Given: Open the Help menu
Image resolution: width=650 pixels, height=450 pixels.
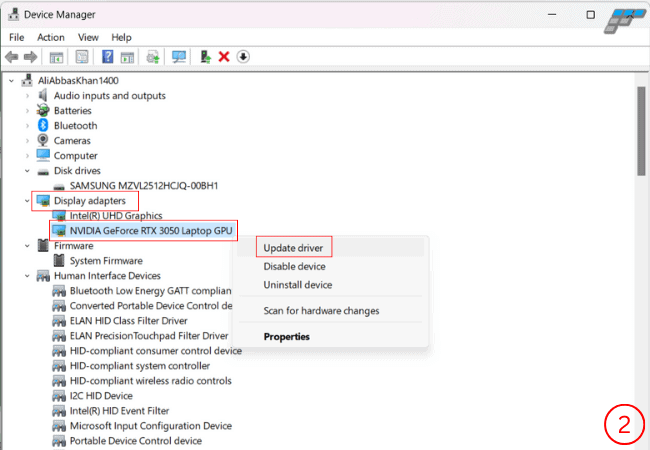Looking at the screenshot, I should (x=121, y=37).
